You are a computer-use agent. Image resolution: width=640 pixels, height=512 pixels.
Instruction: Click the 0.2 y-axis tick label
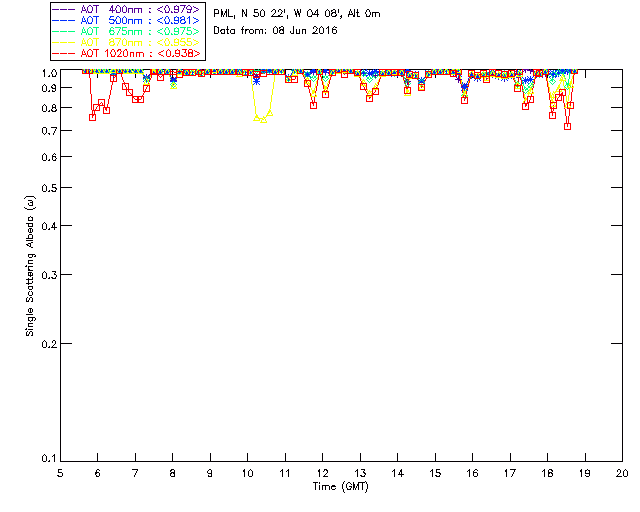coord(49,344)
